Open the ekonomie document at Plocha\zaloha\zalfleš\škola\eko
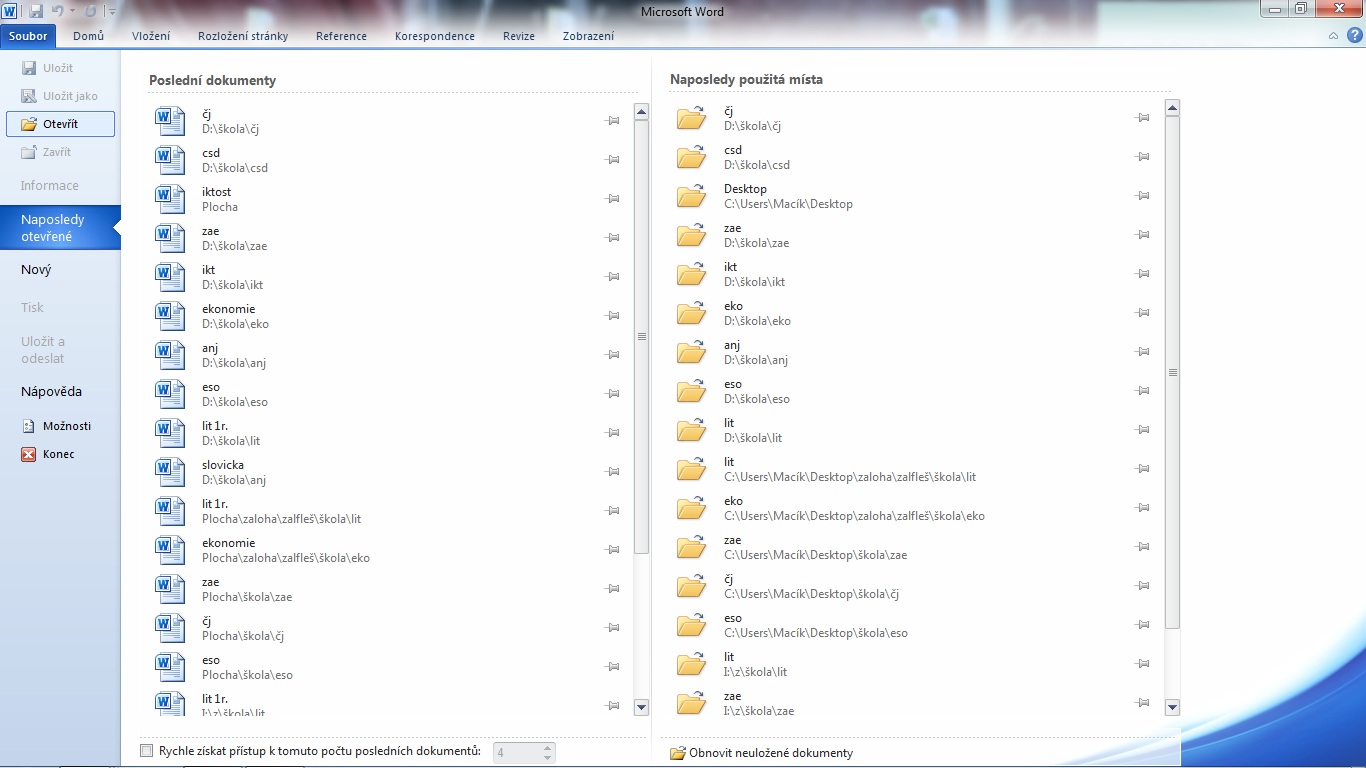 390,550
